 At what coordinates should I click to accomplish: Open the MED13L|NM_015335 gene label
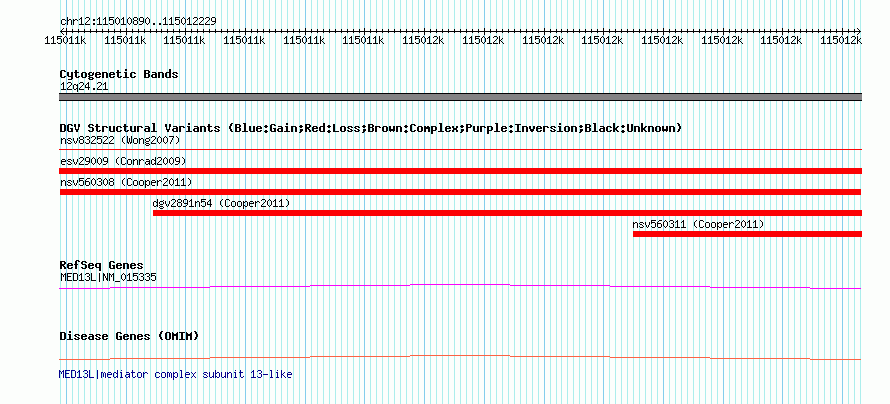coord(108,277)
